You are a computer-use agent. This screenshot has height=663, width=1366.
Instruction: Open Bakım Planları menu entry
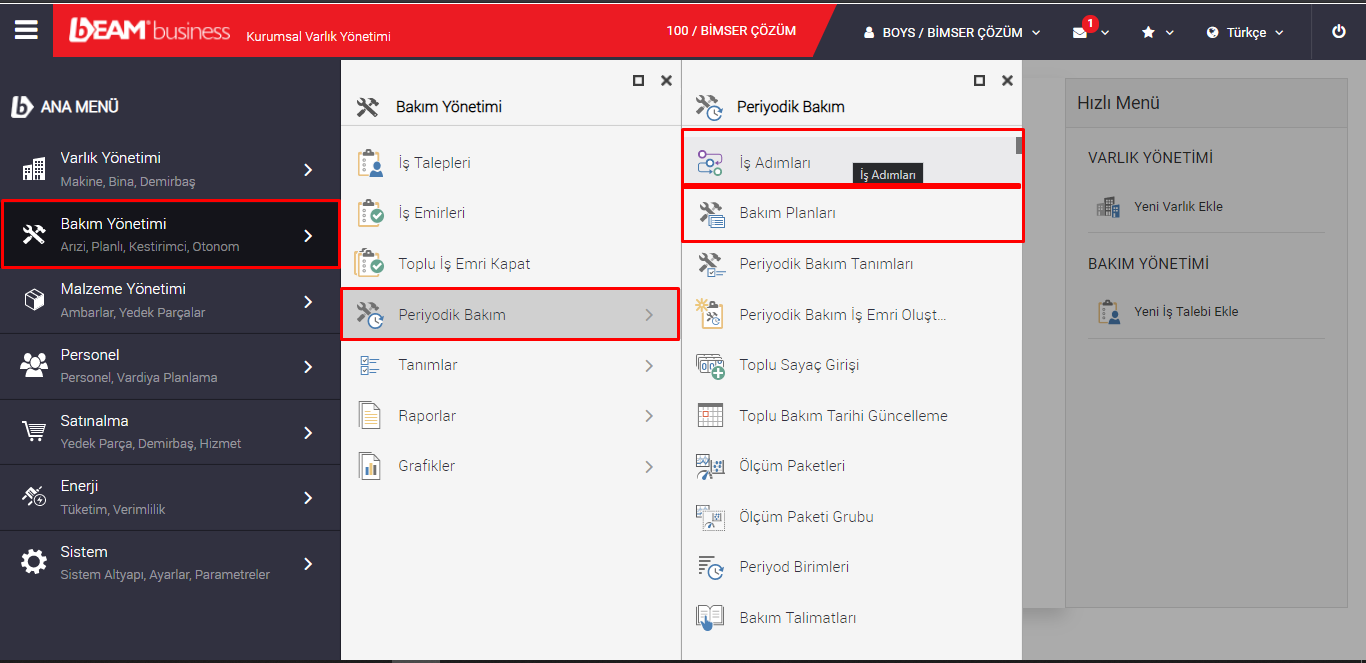pyautogui.click(x=853, y=214)
